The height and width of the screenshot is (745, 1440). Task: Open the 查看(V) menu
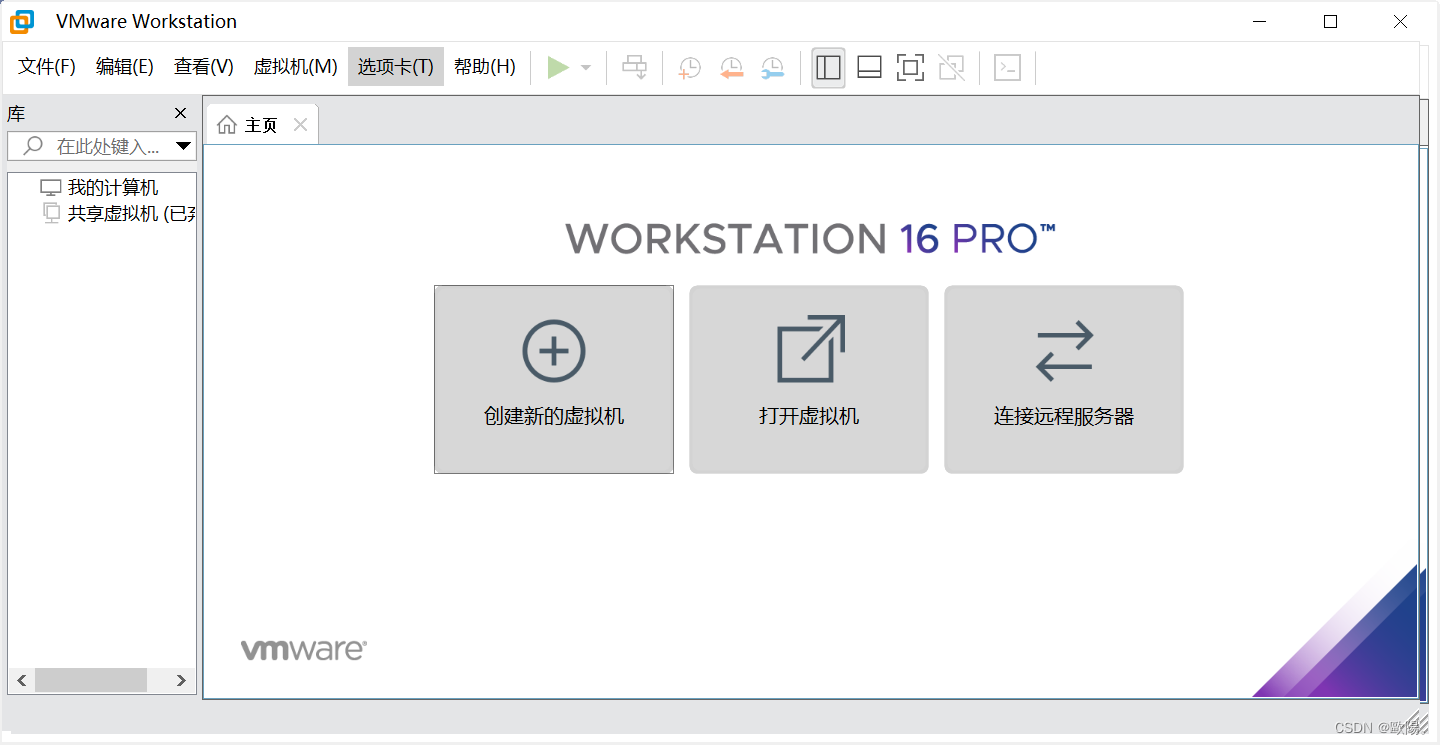204,67
